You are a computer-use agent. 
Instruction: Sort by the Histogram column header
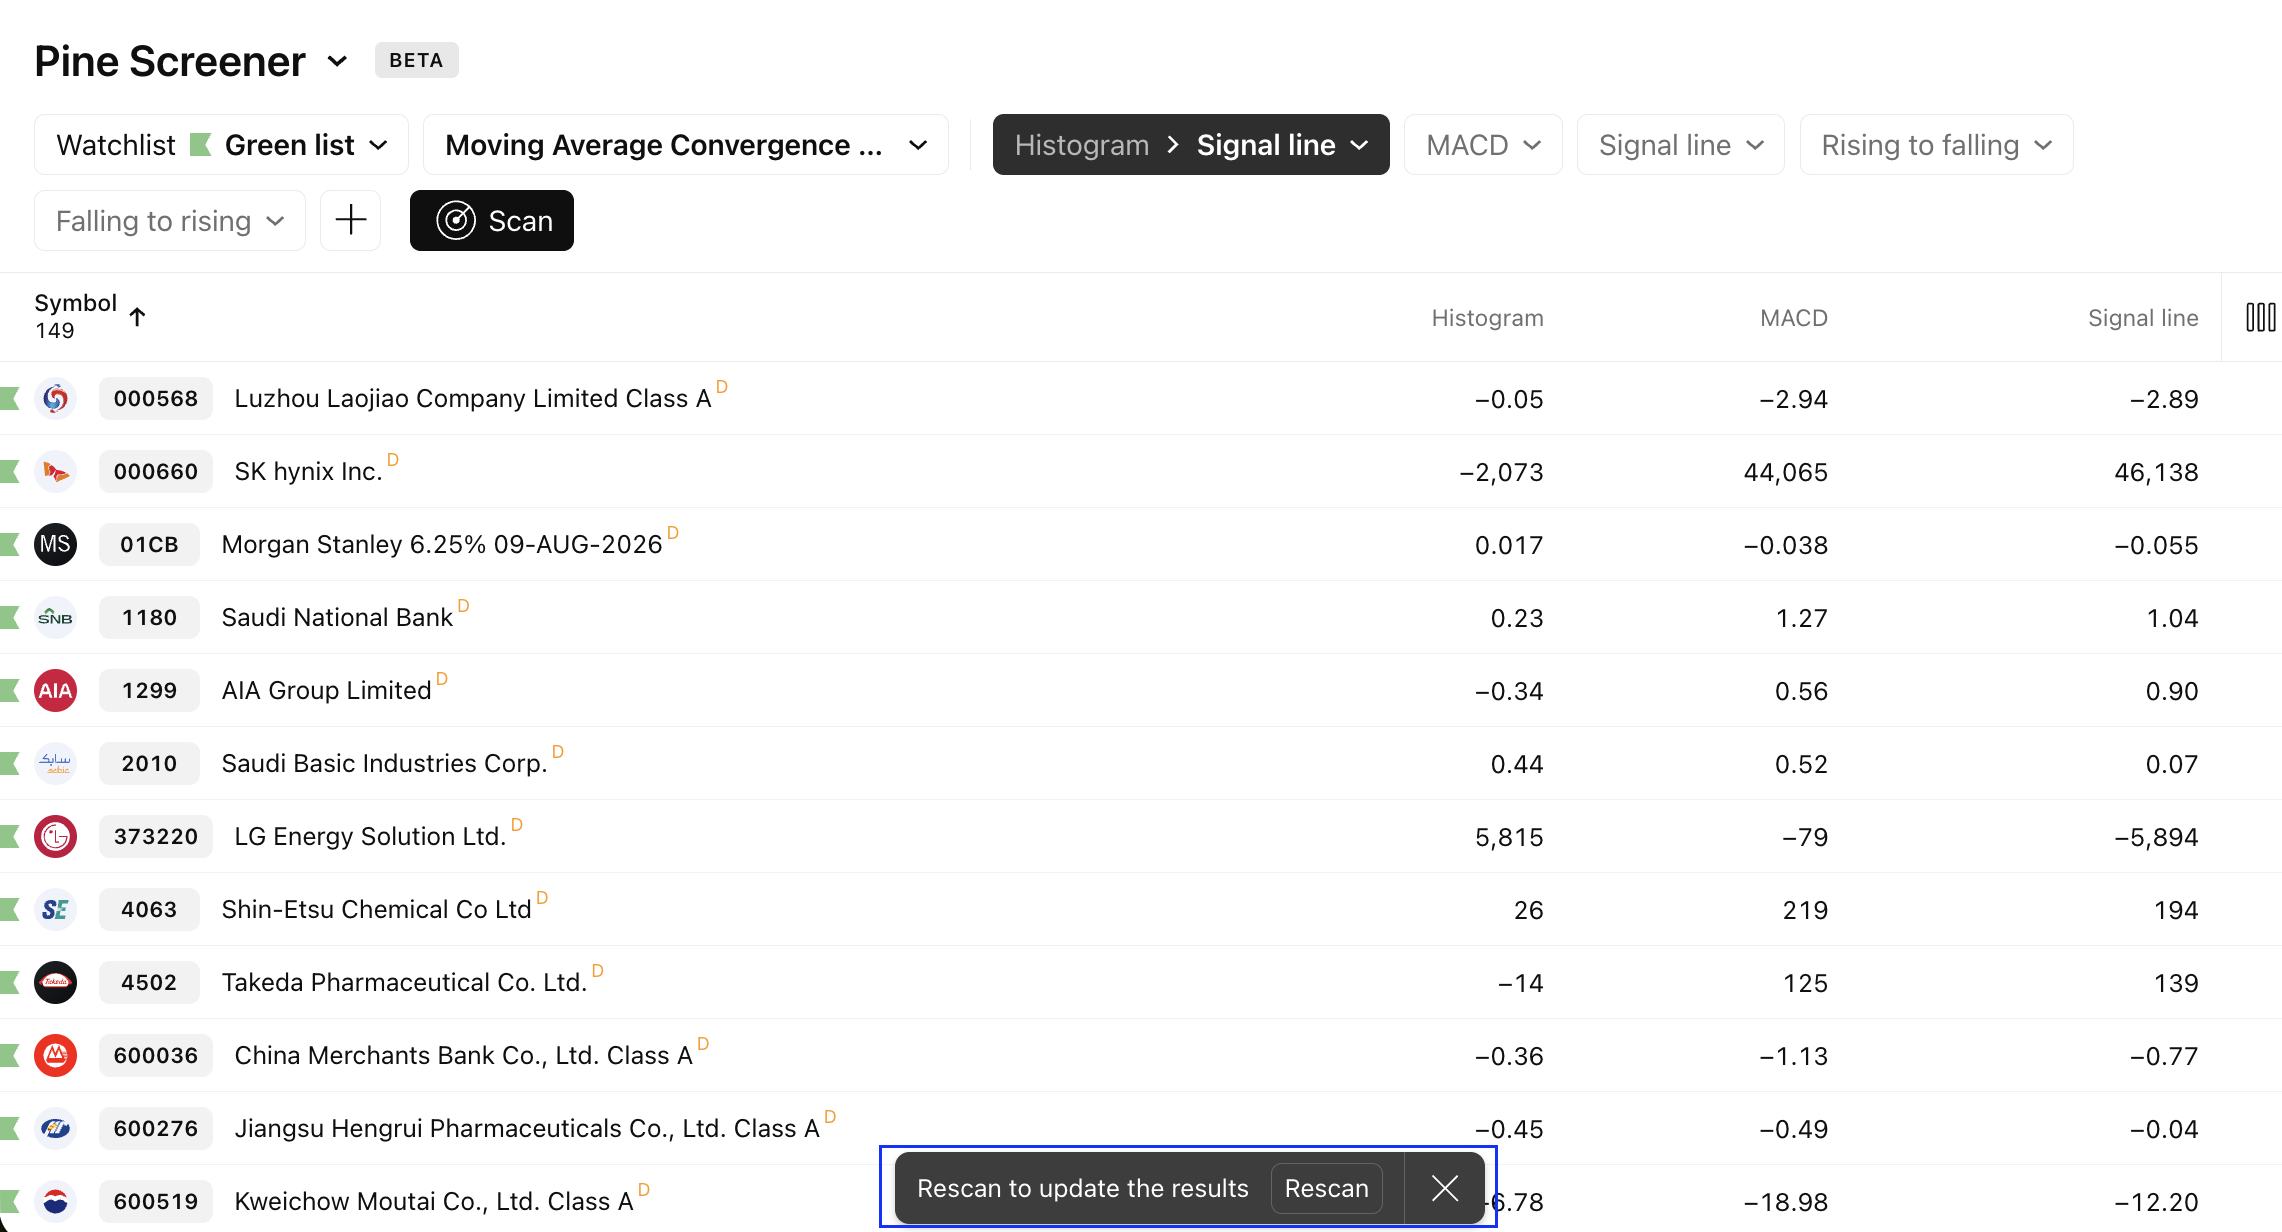(x=1486, y=318)
